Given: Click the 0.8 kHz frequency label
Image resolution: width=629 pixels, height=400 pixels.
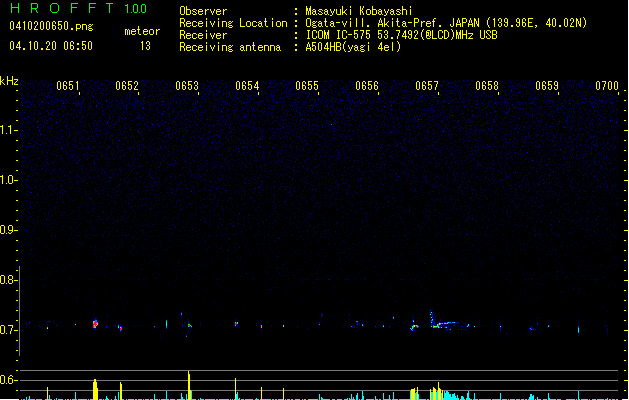Looking at the screenshot, I should tap(8, 280).
